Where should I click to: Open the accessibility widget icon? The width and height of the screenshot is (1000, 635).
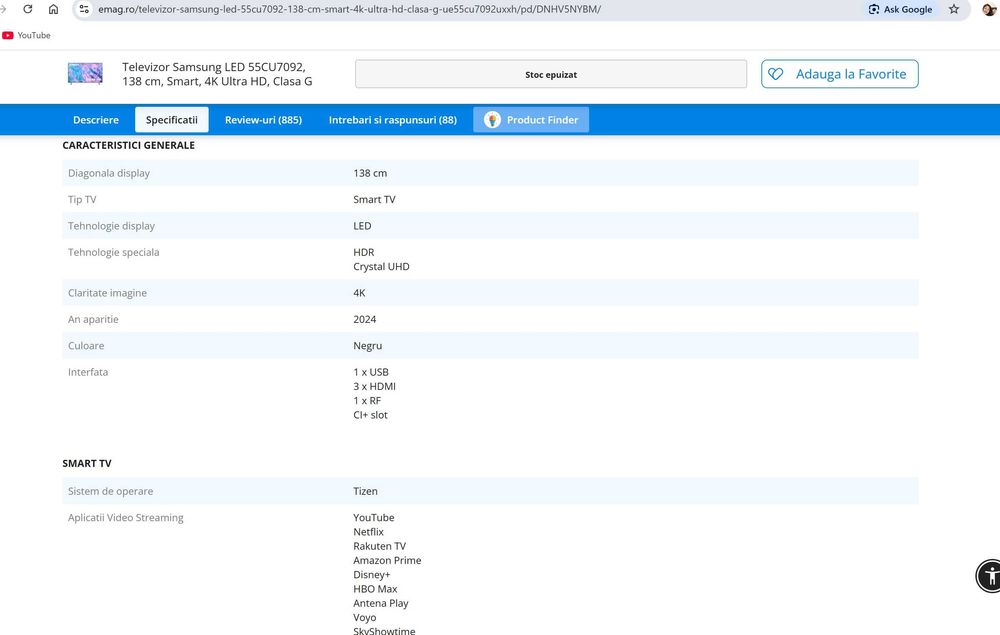(990, 576)
